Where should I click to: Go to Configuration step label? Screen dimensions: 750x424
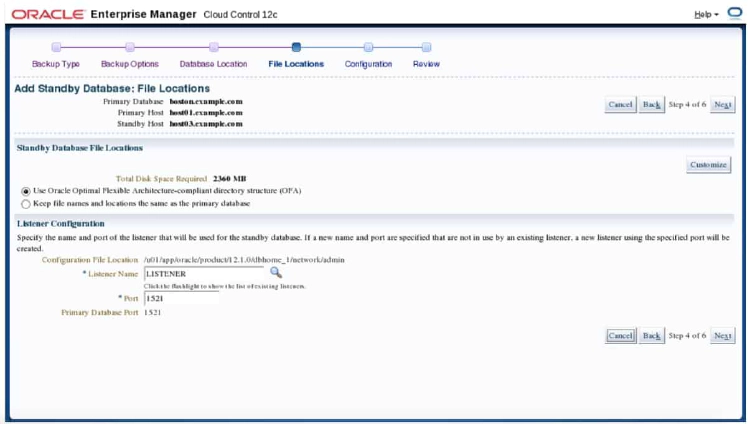pyautogui.click(x=368, y=64)
